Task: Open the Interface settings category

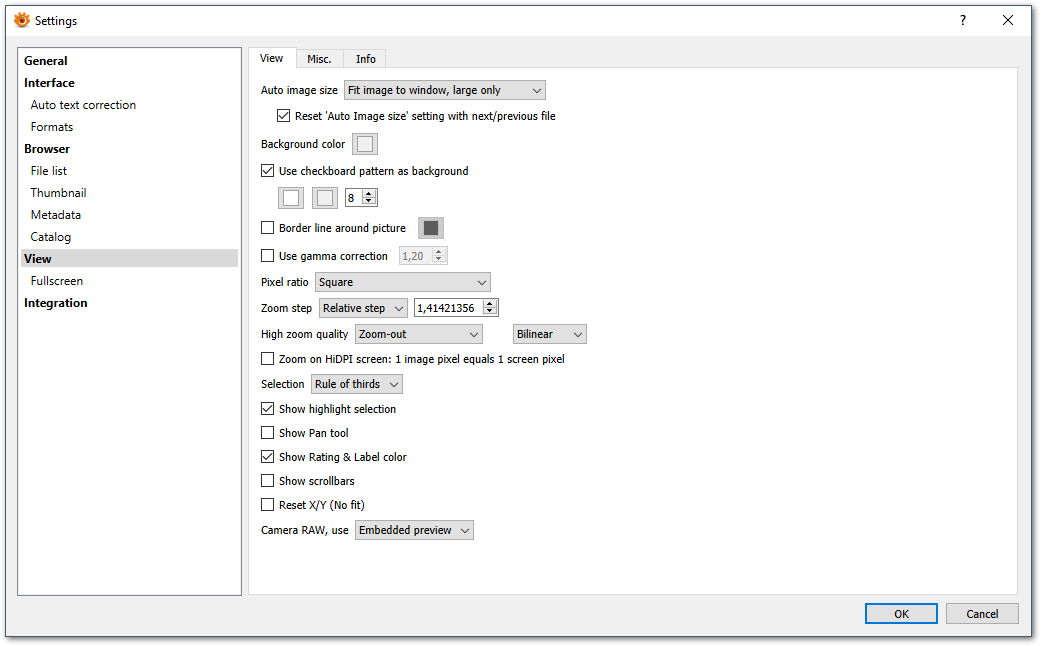Action: tap(49, 82)
